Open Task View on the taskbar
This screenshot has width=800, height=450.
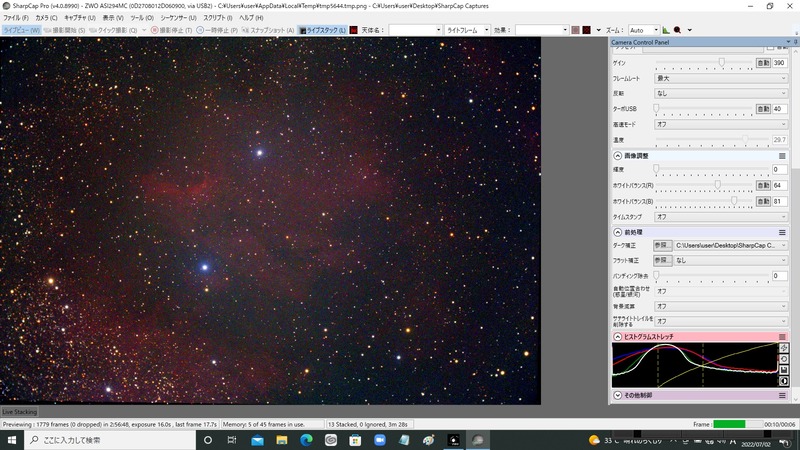[x=232, y=440]
